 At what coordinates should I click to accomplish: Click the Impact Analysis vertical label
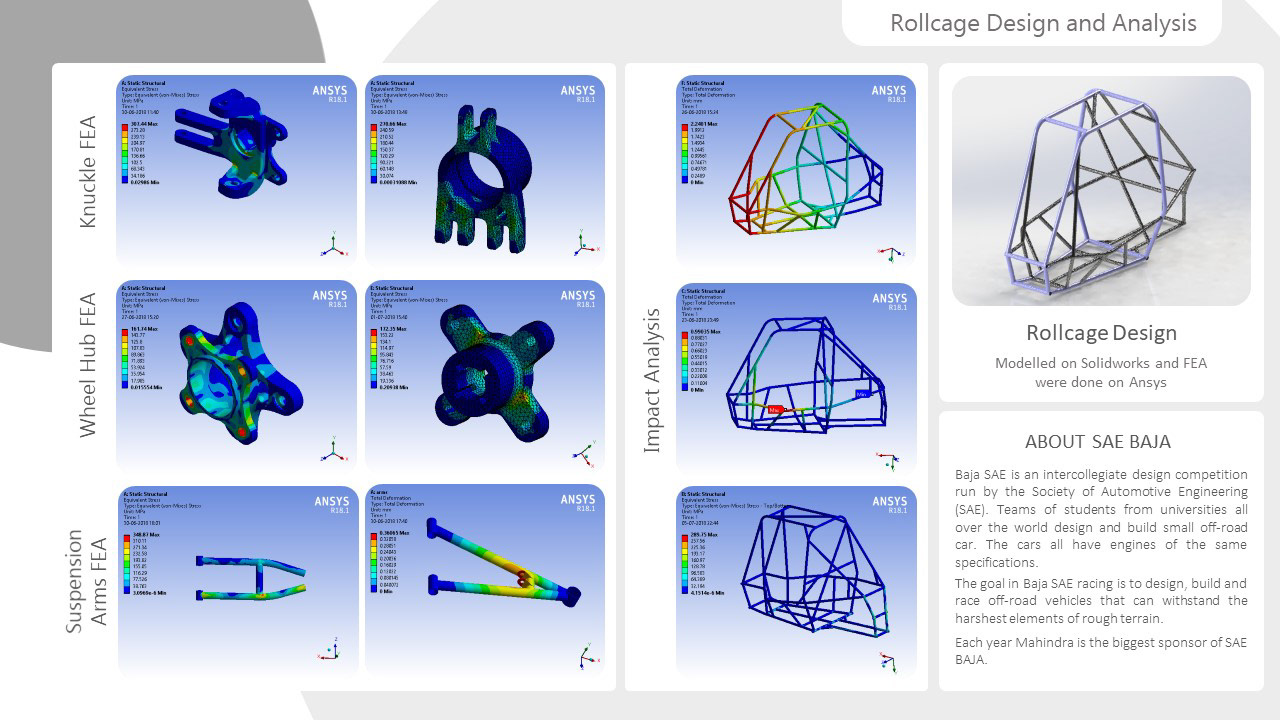[651, 380]
